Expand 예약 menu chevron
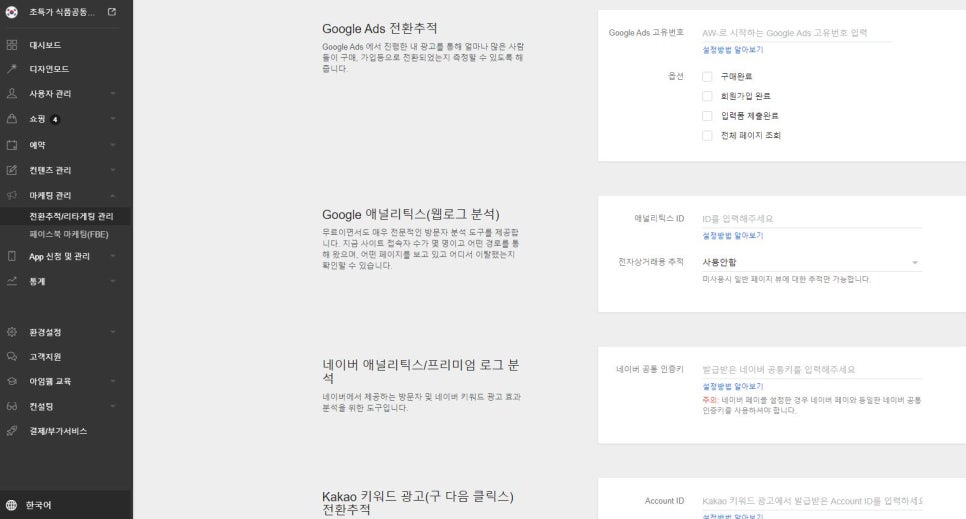The height and width of the screenshot is (519, 966). tap(113, 145)
